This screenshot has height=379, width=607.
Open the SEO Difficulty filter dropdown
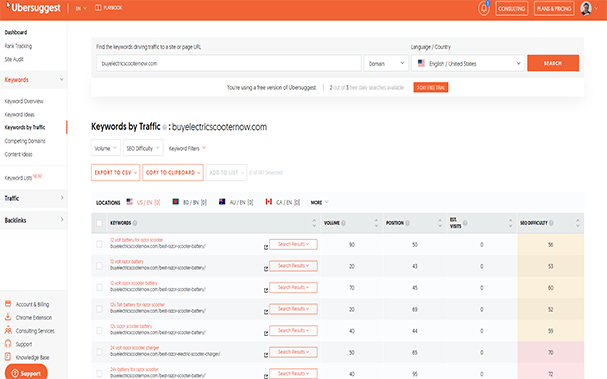(143, 148)
